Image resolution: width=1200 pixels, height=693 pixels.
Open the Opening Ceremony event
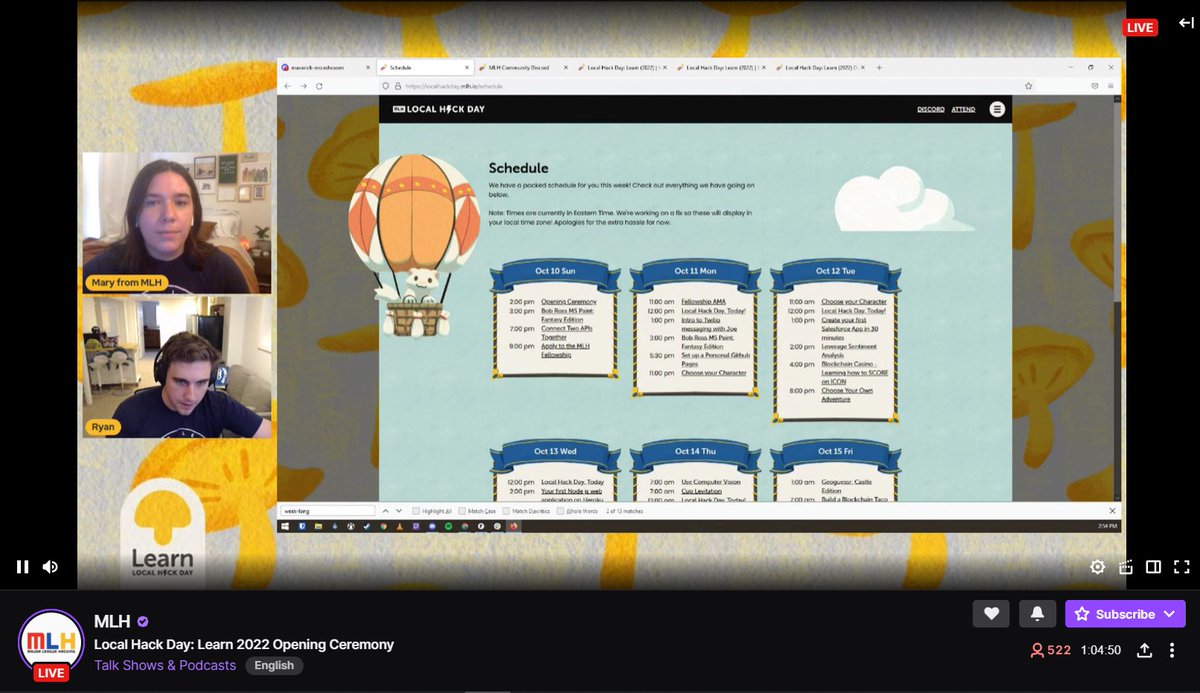568,301
